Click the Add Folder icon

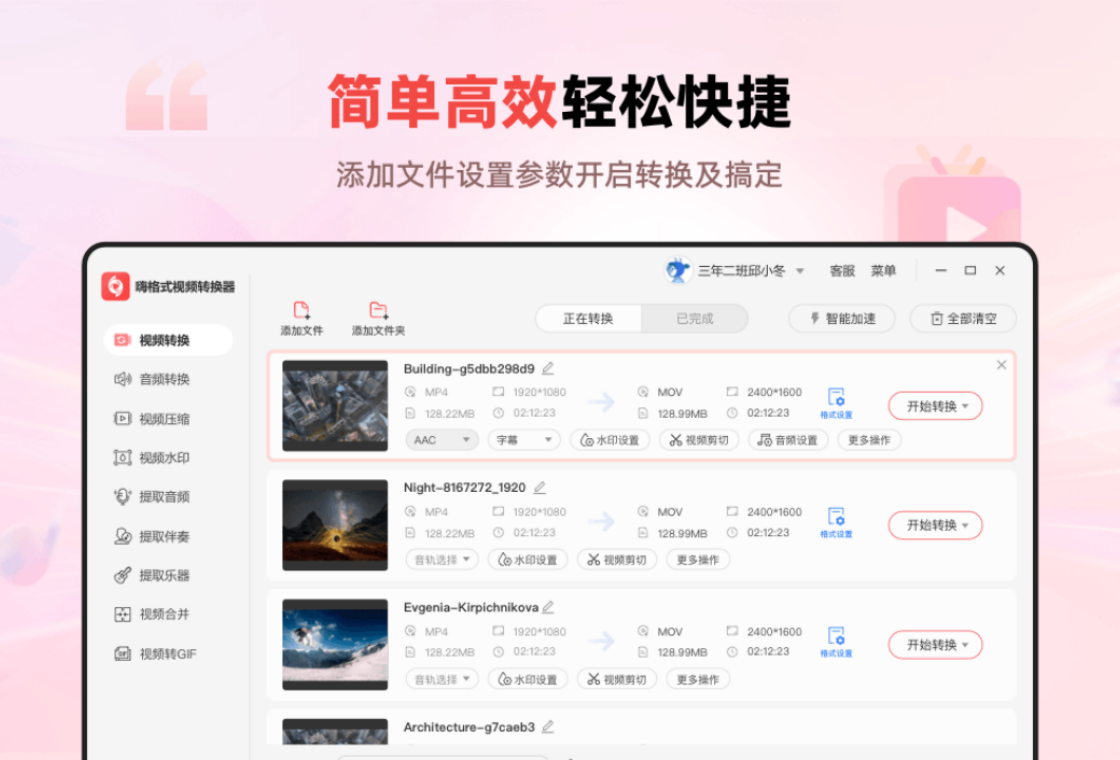(x=378, y=311)
